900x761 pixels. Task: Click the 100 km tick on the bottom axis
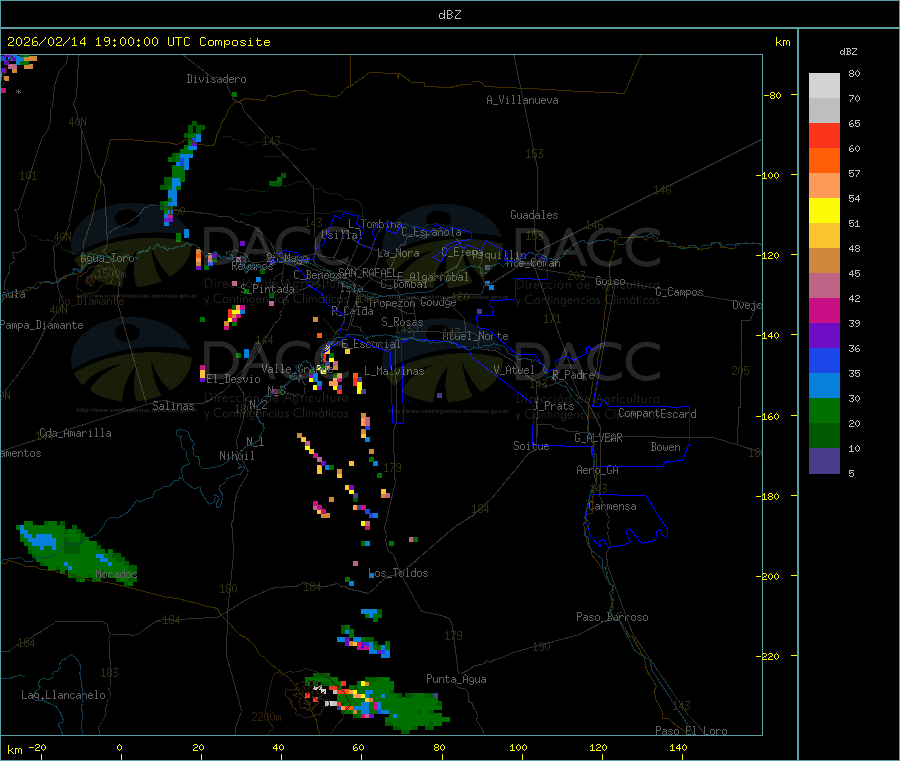518,747
